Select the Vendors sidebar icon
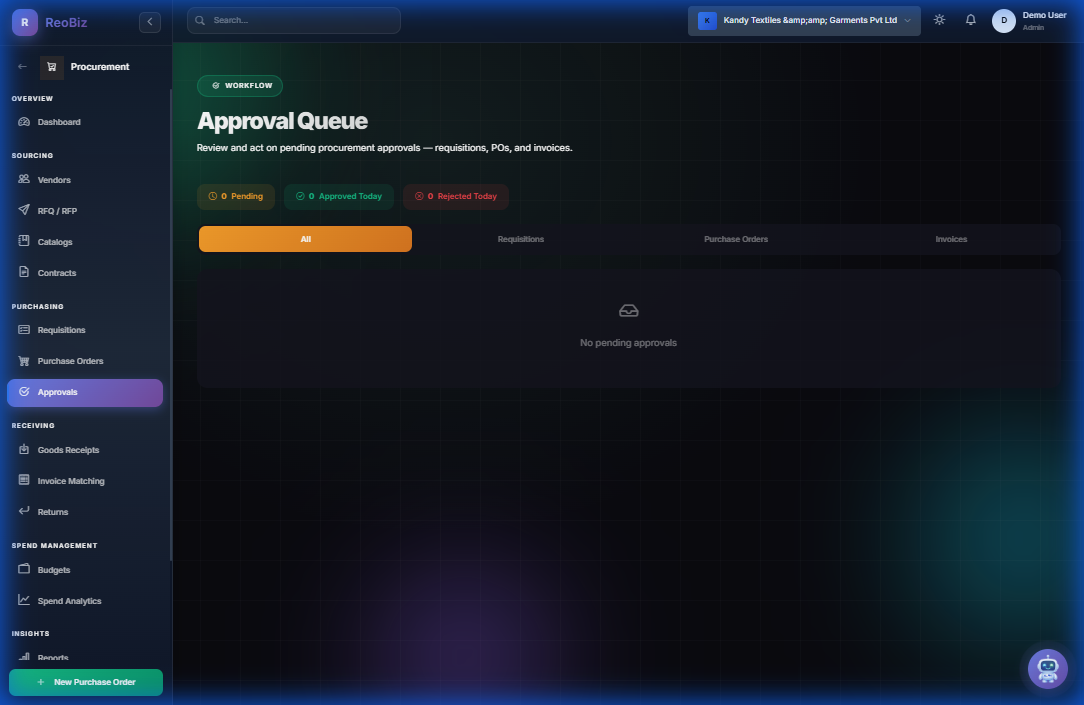The height and width of the screenshot is (705, 1084). 22,179
